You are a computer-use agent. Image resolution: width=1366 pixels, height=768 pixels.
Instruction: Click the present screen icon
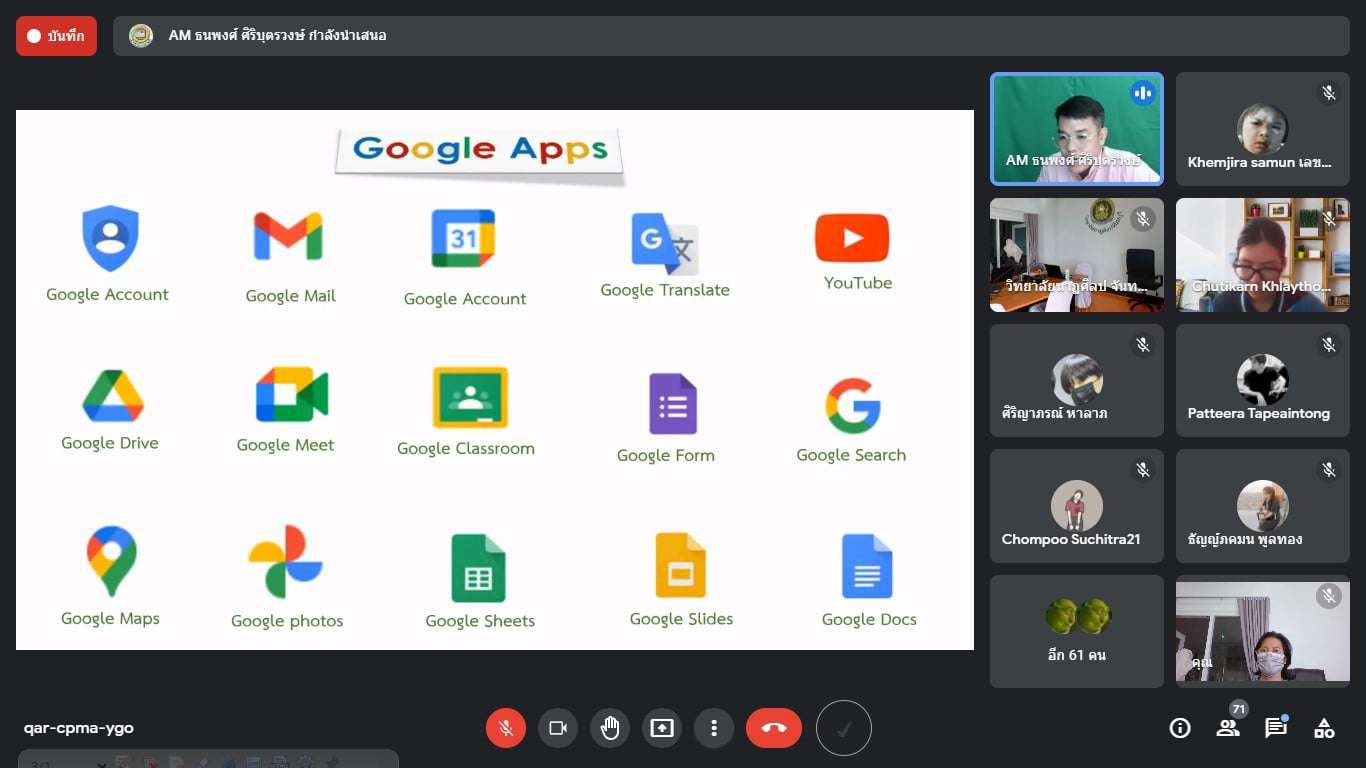point(662,728)
